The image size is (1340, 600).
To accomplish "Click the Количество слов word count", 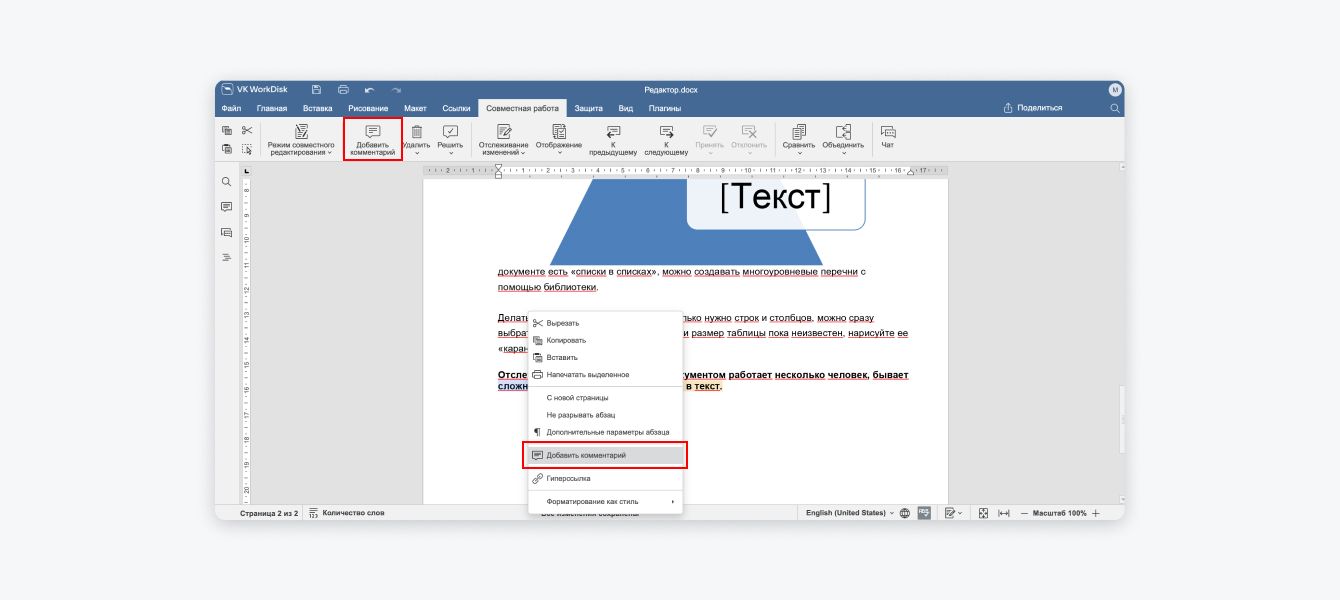I will pyautogui.click(x=347, y=513).
